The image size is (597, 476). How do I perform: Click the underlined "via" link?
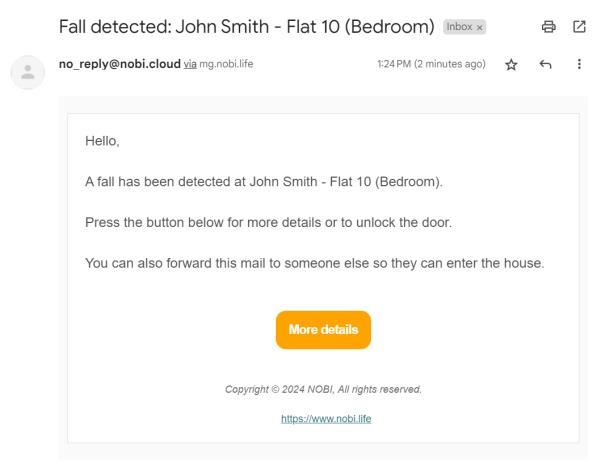[x=190, y=64]
